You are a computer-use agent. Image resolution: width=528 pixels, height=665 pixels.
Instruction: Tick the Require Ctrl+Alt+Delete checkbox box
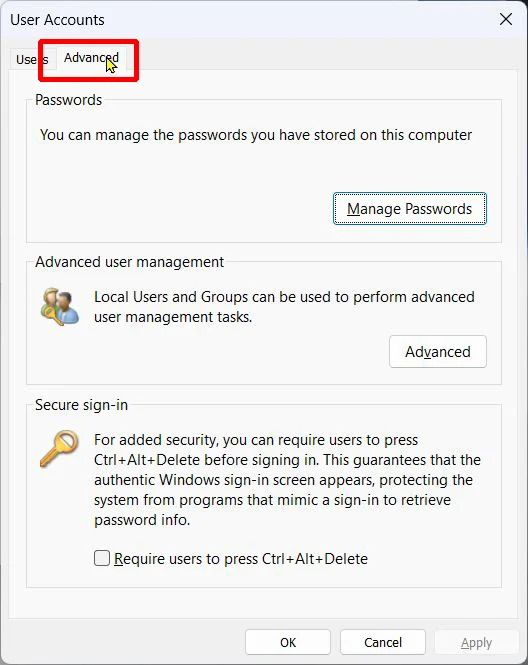pos(102,558)
